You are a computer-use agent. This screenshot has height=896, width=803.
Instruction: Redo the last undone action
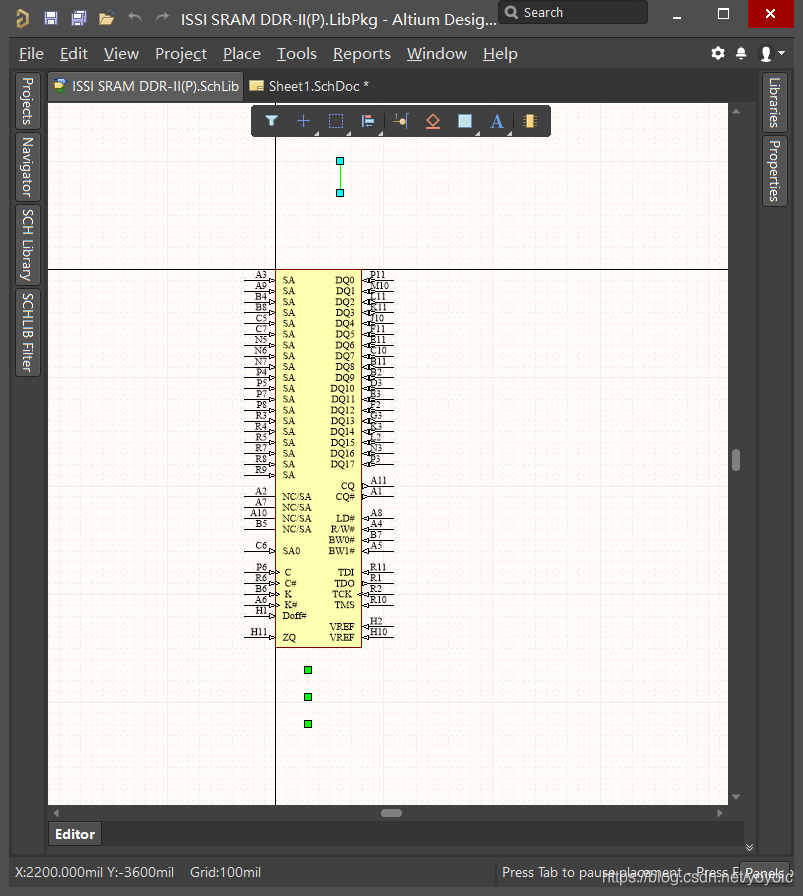[162, 18]
